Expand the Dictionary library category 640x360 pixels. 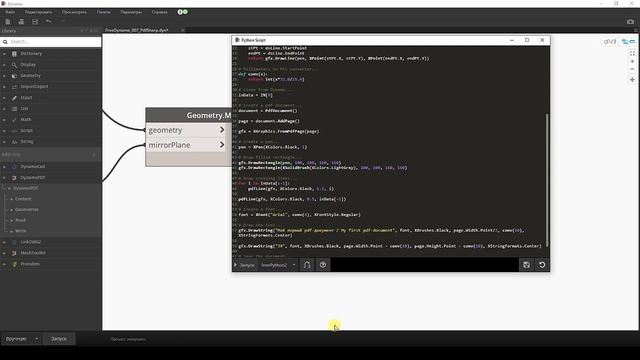coord(4,53)
